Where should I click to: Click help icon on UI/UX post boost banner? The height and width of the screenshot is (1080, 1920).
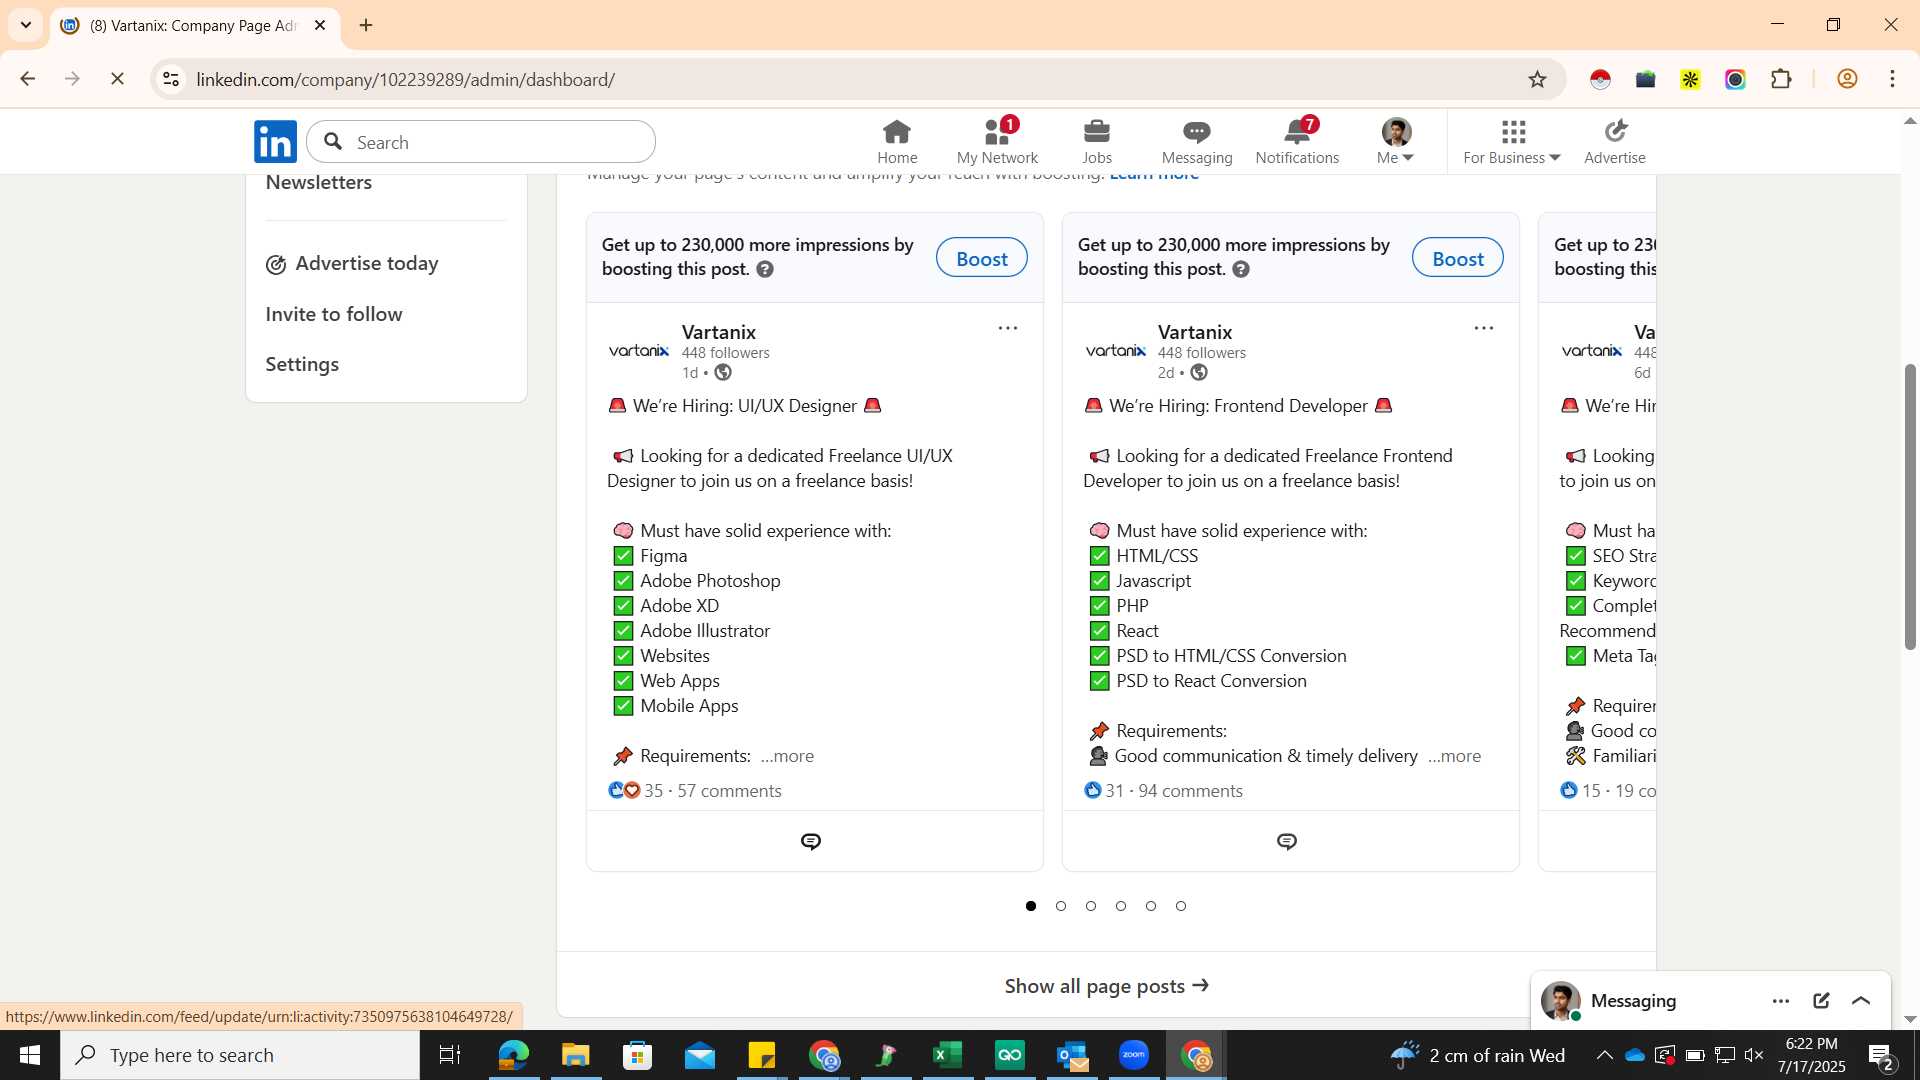pyautogui.click(x=765, y=269)
